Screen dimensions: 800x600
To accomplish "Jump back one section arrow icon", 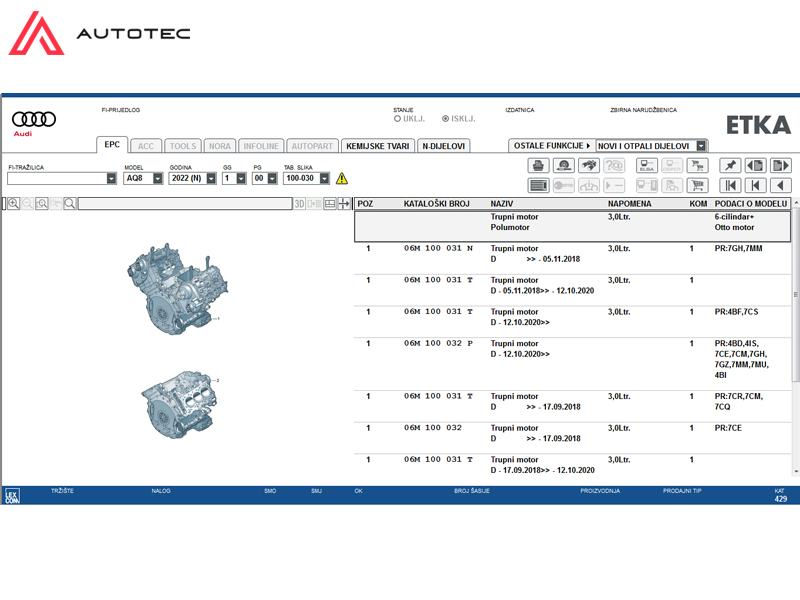I will pyautogui.click(x=756, y=185).
